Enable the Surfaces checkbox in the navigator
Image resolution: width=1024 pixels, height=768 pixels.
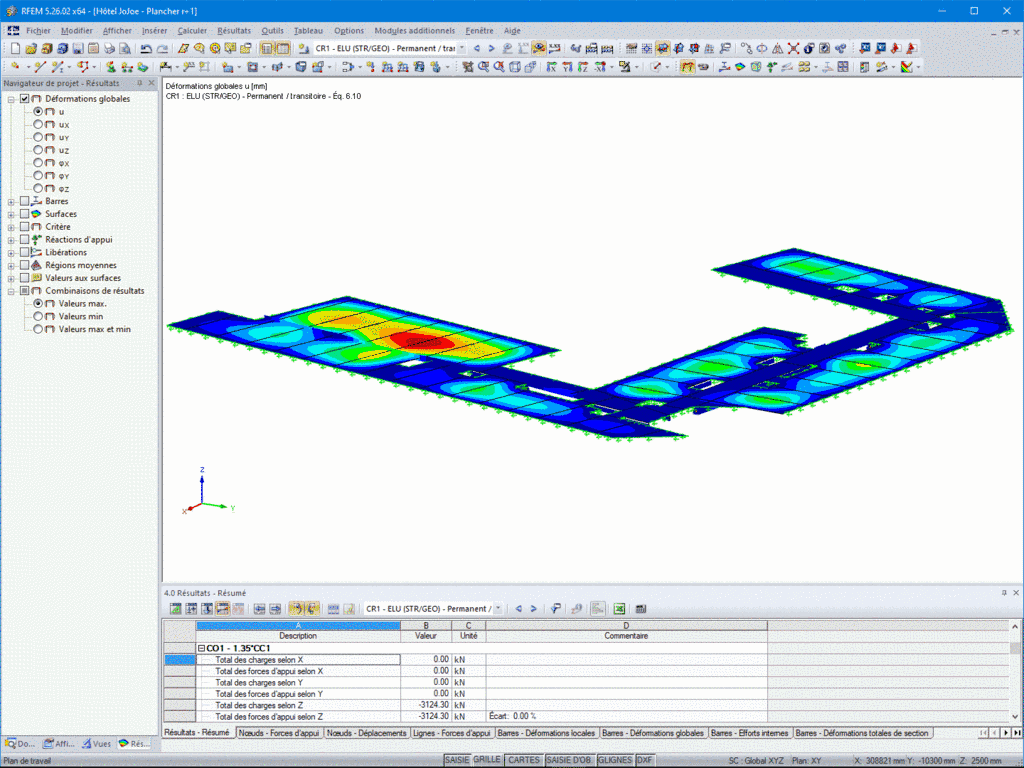tap(24, 214)
